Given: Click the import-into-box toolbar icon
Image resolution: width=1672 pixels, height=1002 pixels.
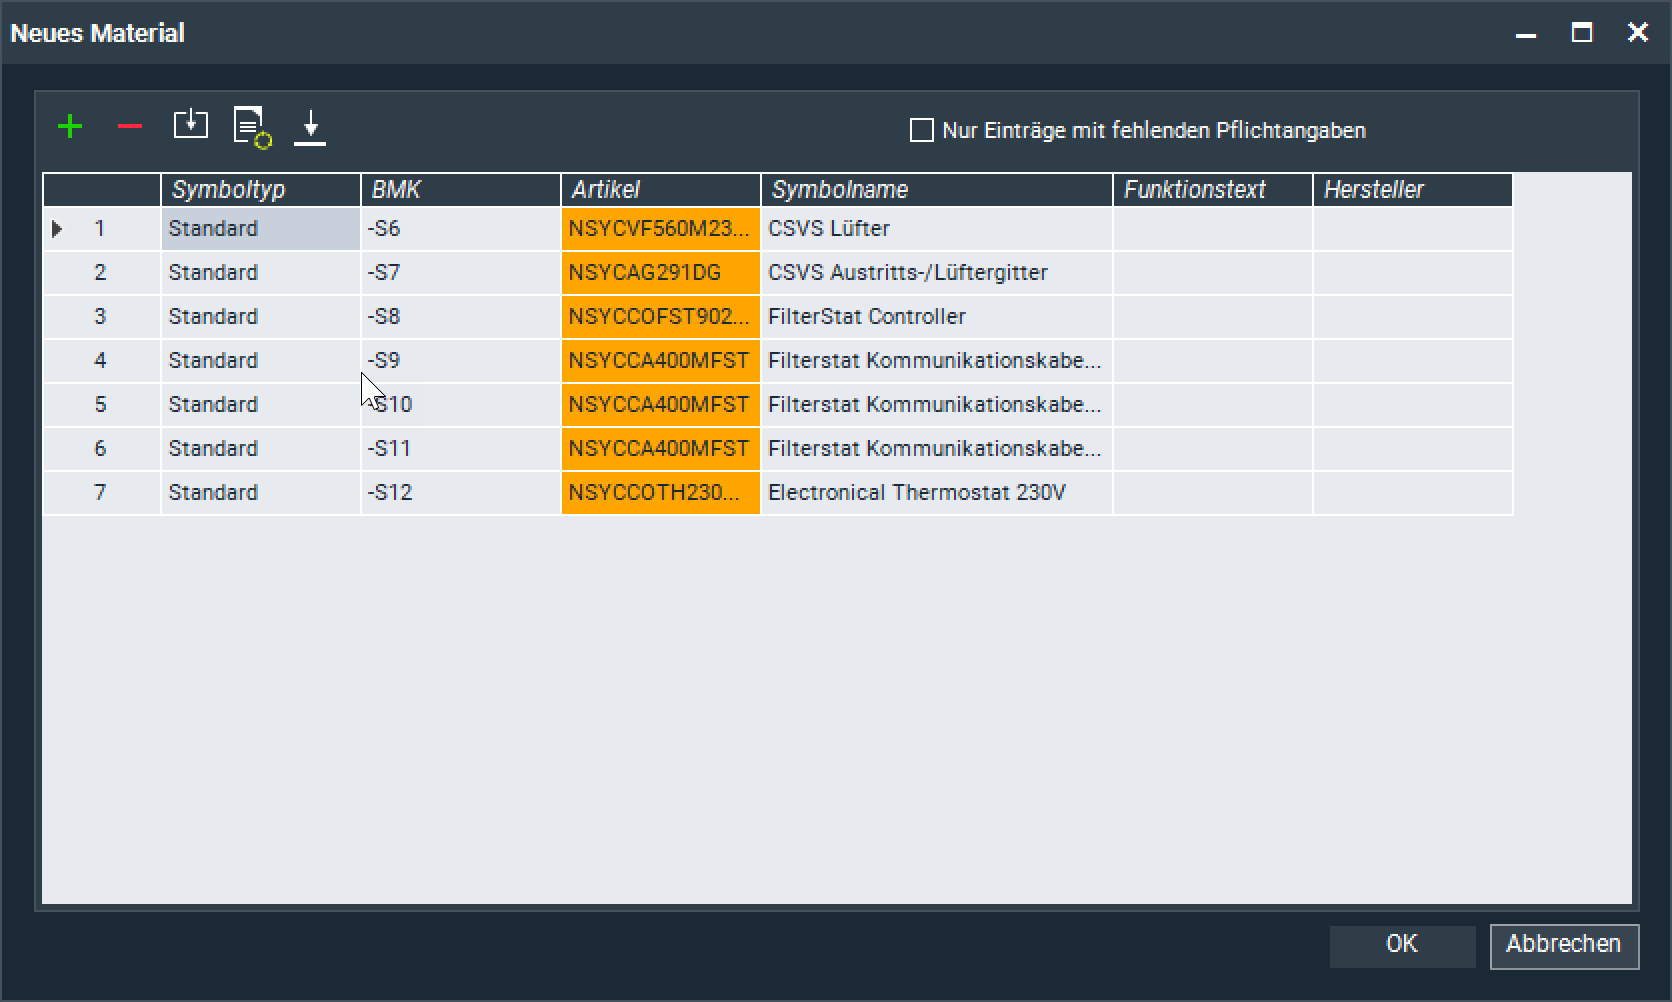Looking at the screenshot, I should pos(190,125).
